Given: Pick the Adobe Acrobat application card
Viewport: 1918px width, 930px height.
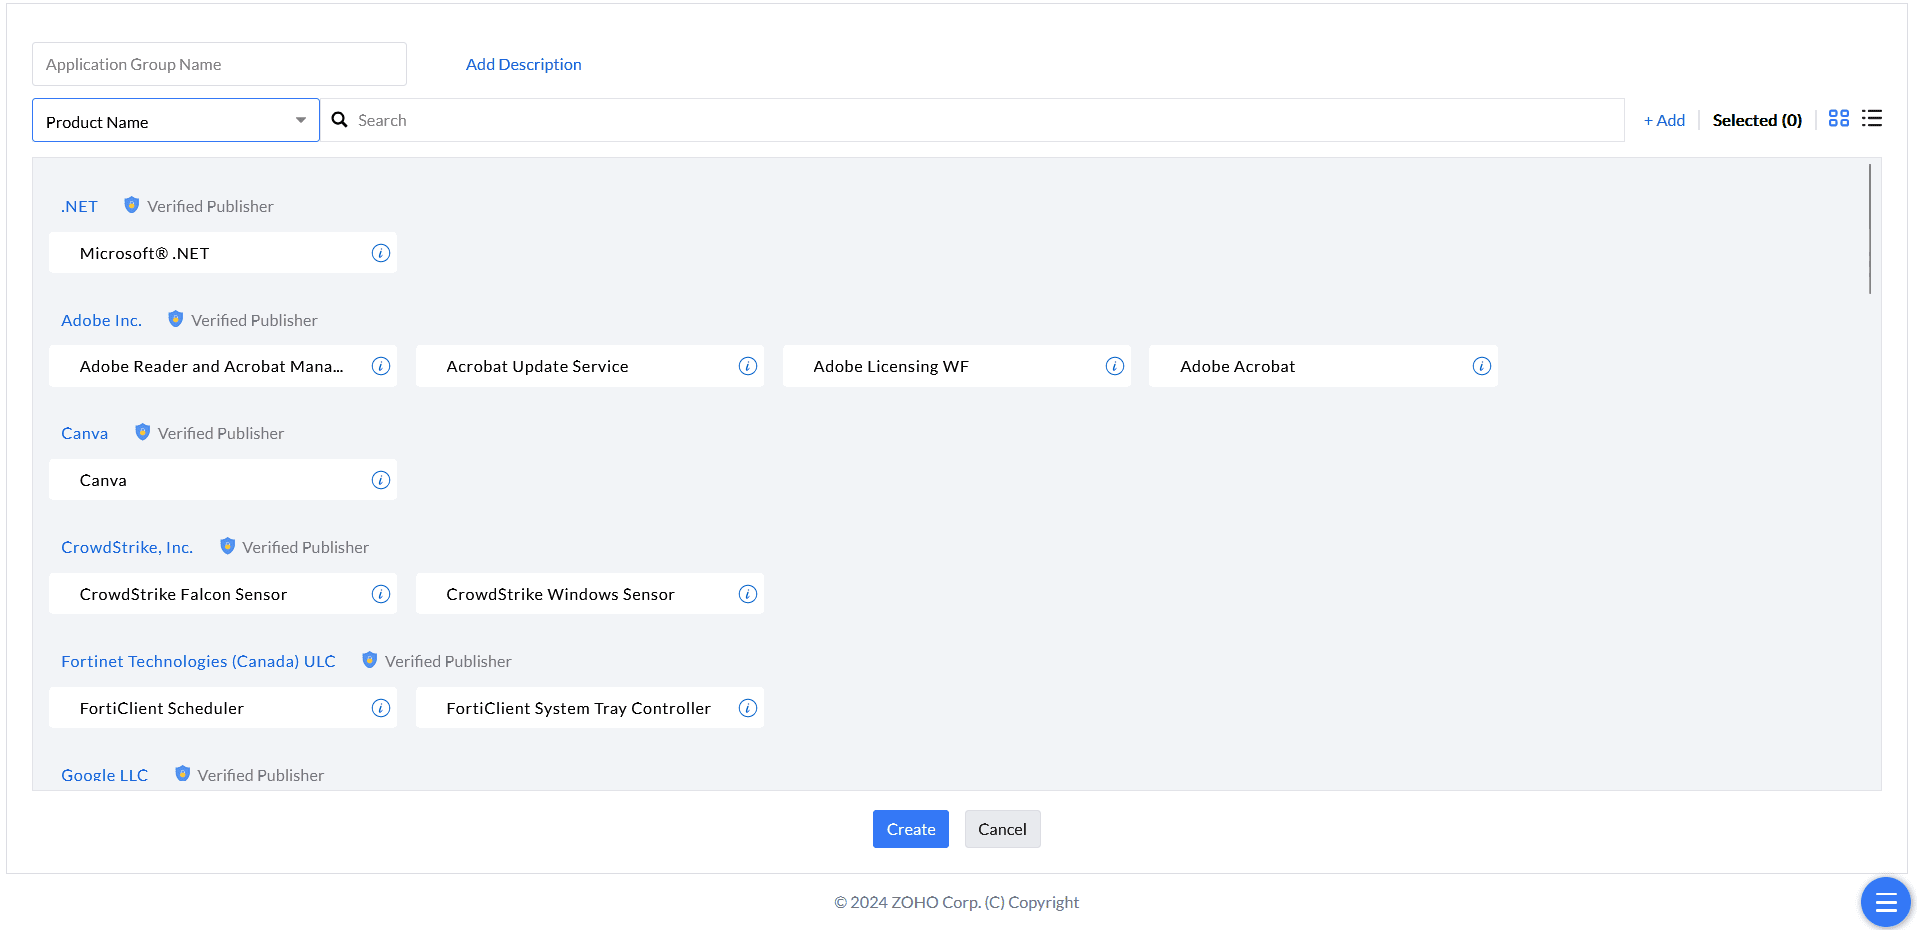Looking at the screenshot, I should [x=1323, y=366].
